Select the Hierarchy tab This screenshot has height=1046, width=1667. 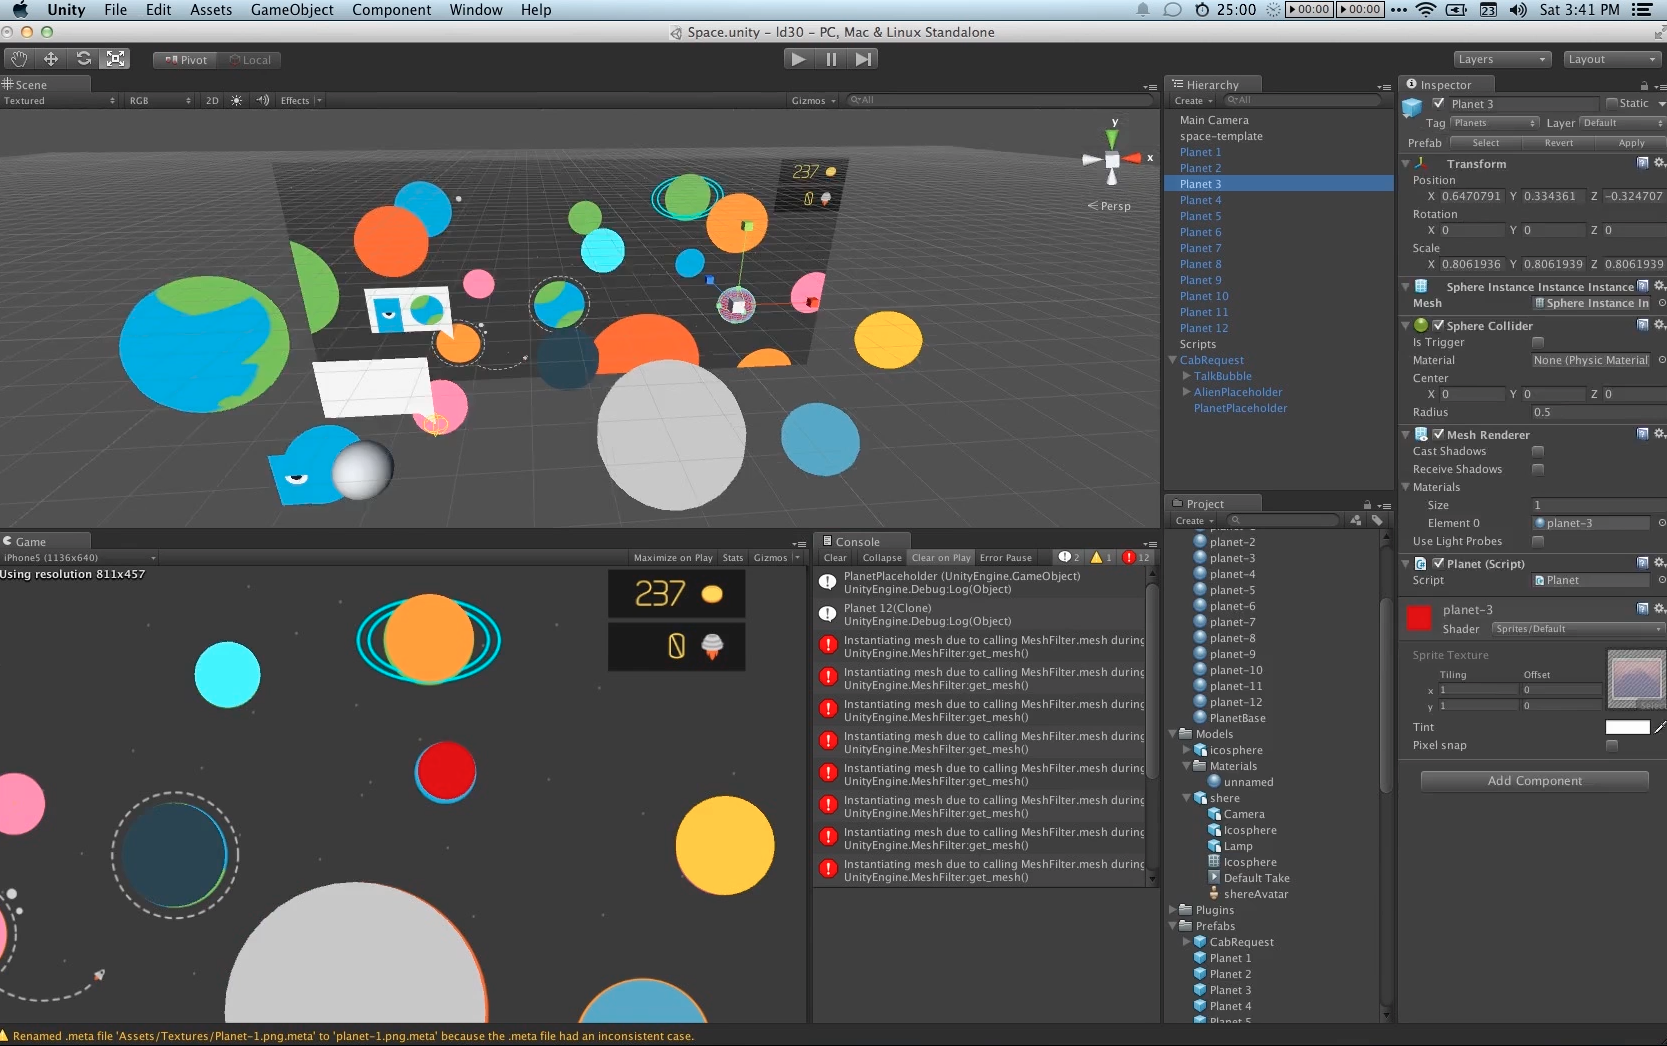pos(1212,85)
